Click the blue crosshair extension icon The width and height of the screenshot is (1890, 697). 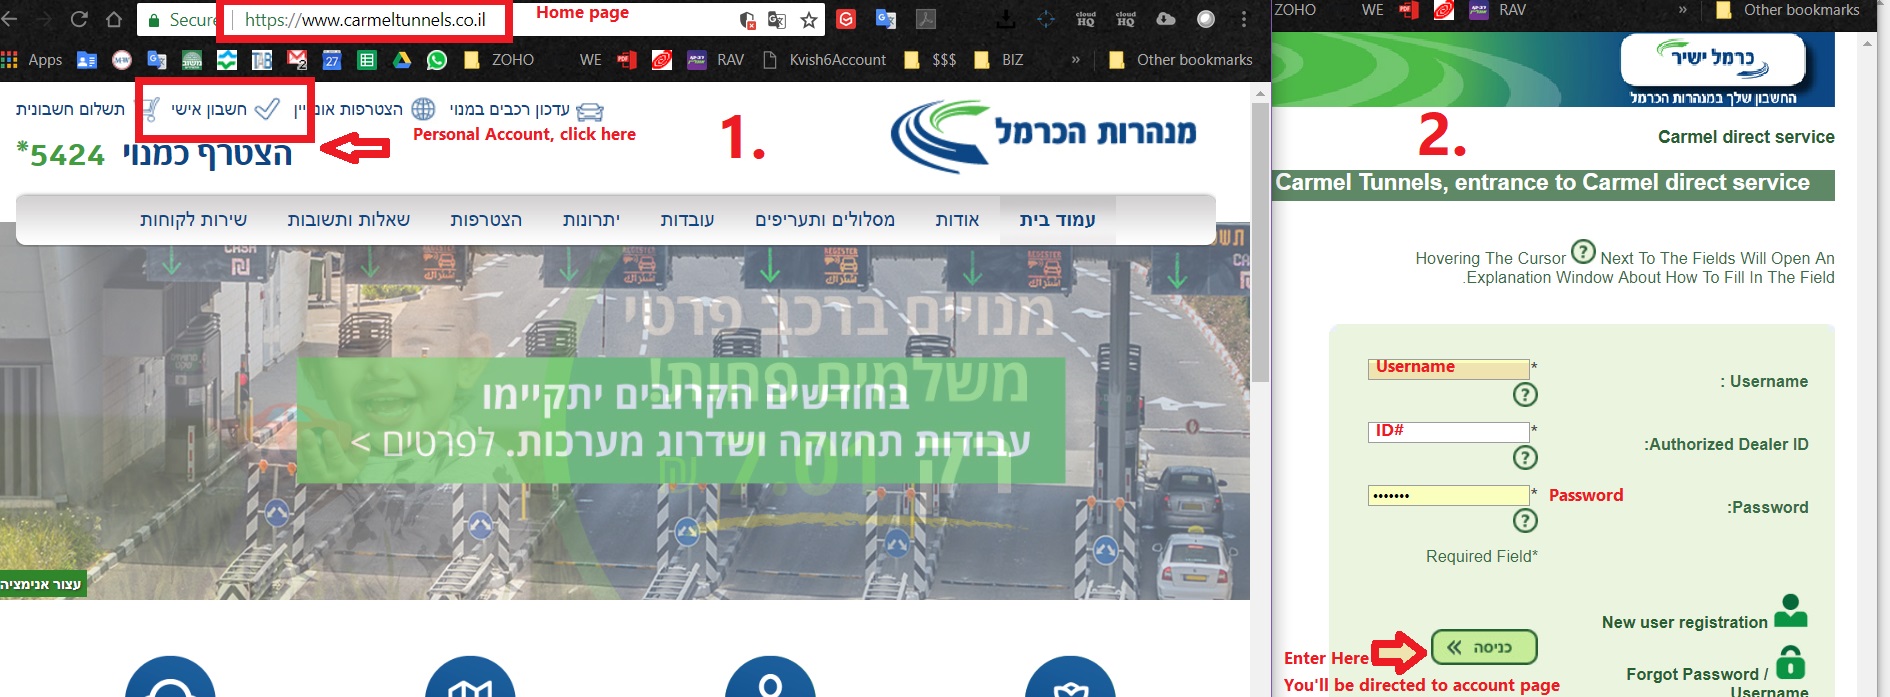(x=1046, y=19)
